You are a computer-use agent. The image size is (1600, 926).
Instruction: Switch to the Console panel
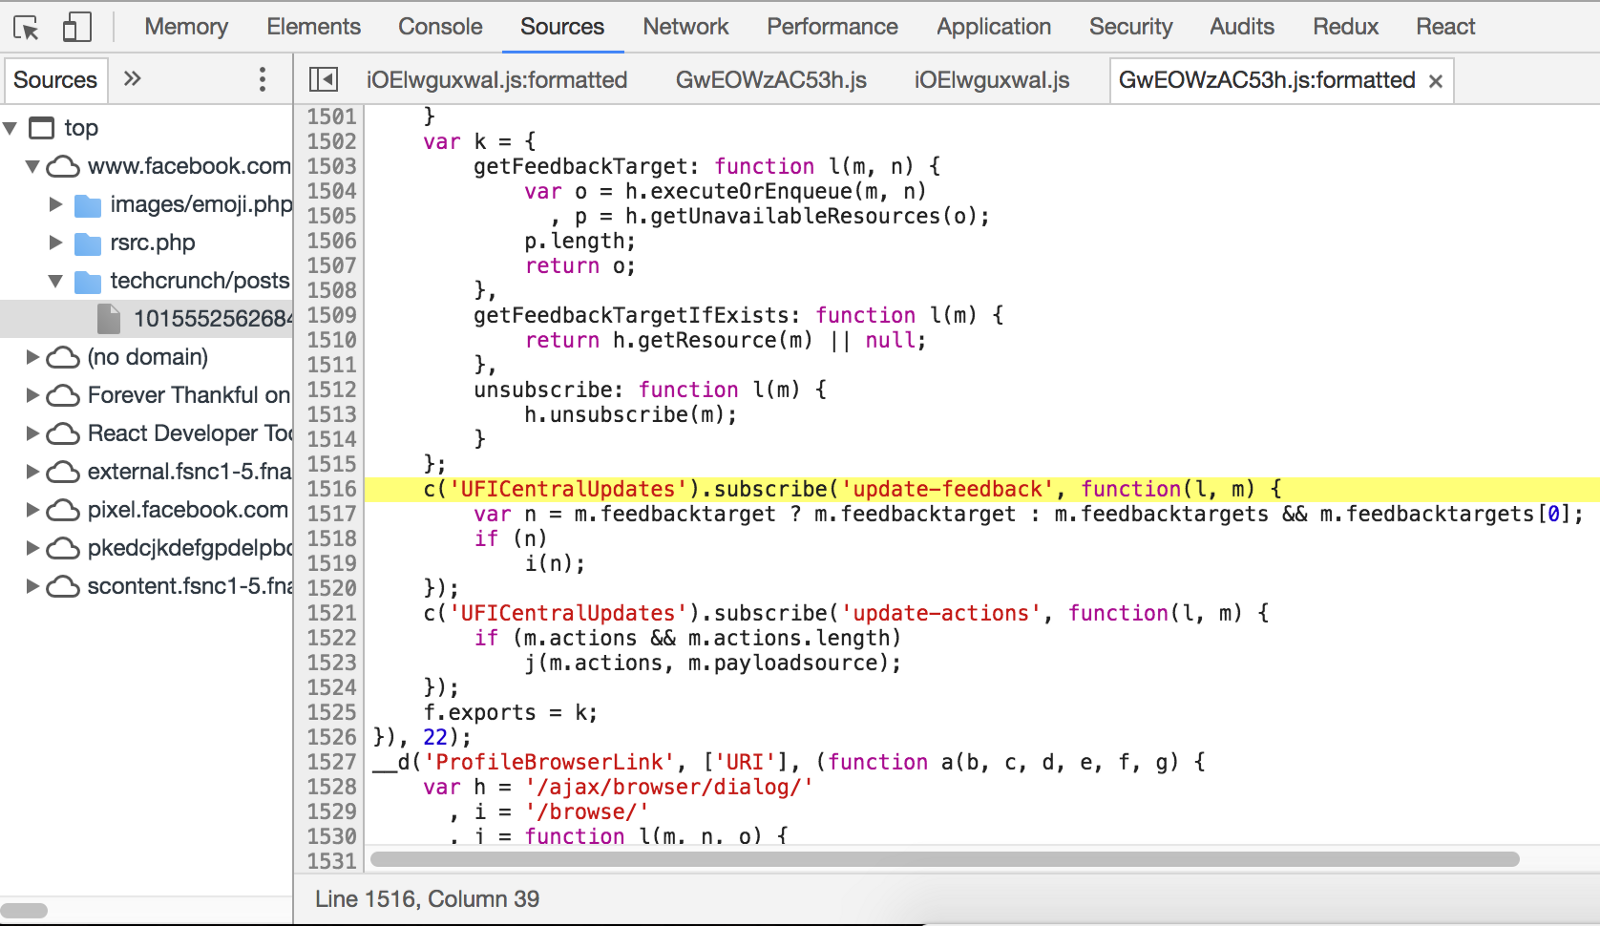click(440, 27)
